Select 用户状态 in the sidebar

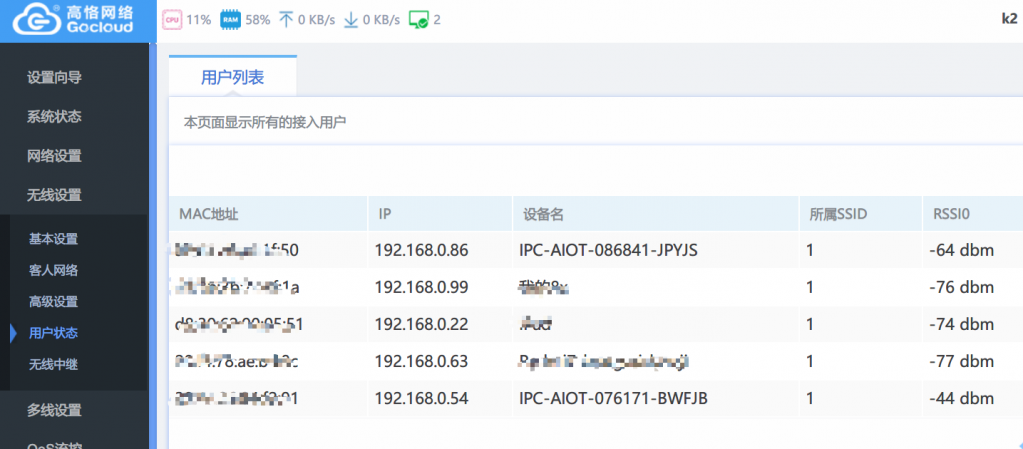[x=53, y=332]
